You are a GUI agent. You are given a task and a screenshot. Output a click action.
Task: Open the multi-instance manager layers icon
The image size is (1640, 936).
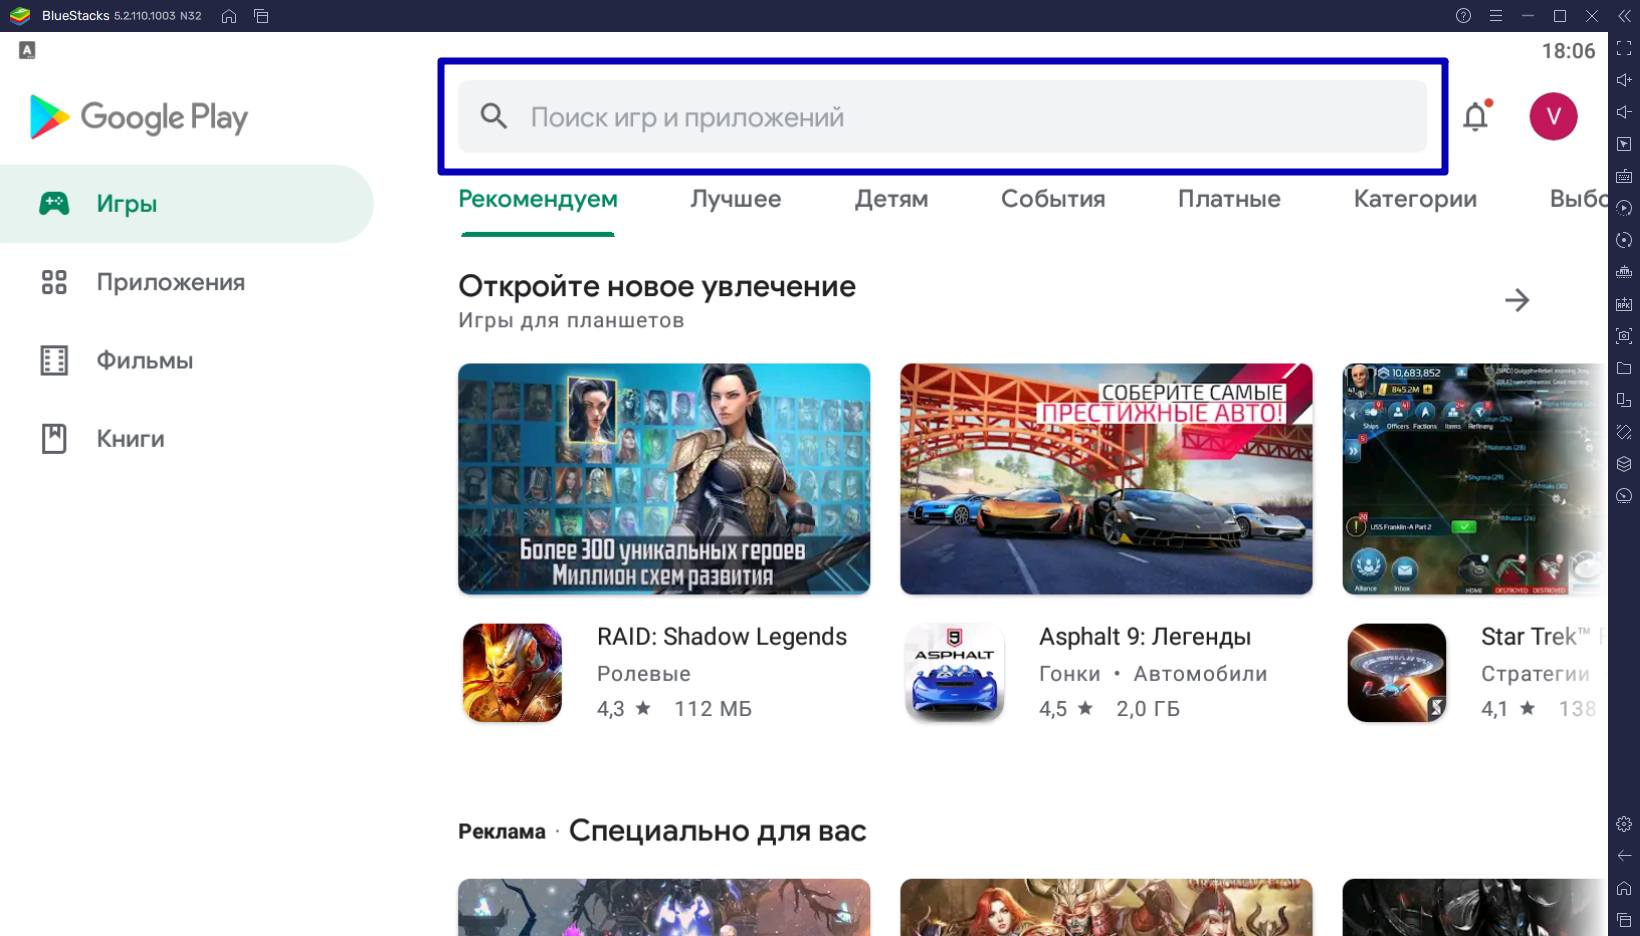(1624, 464)
